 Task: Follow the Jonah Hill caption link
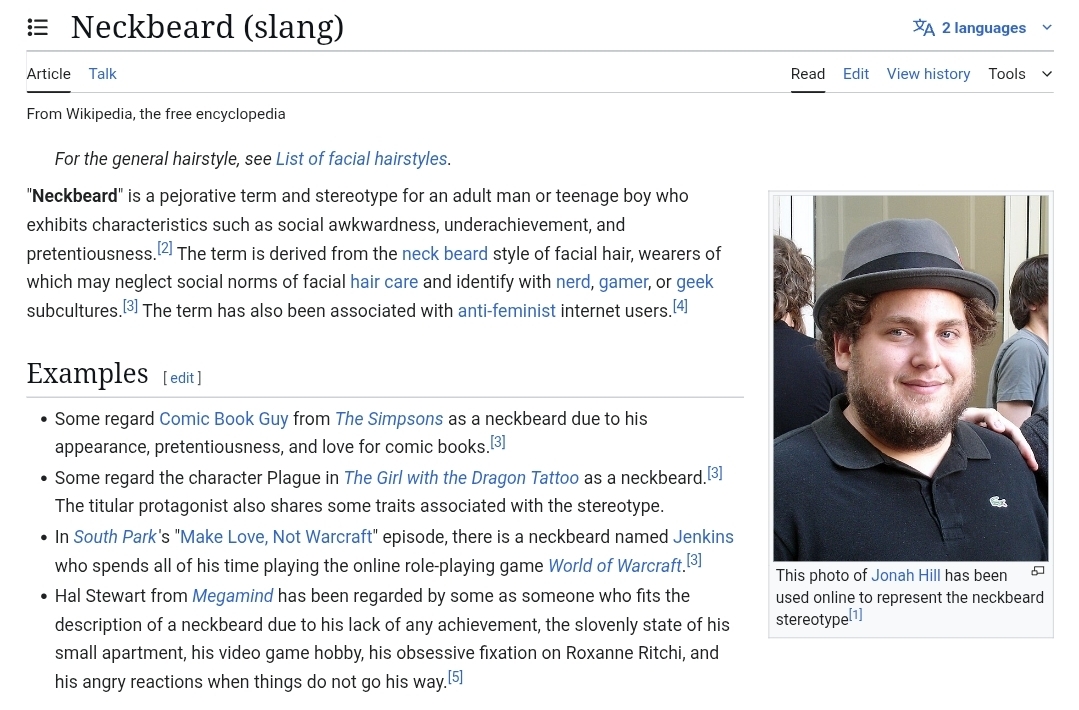[x=906, y=575]
